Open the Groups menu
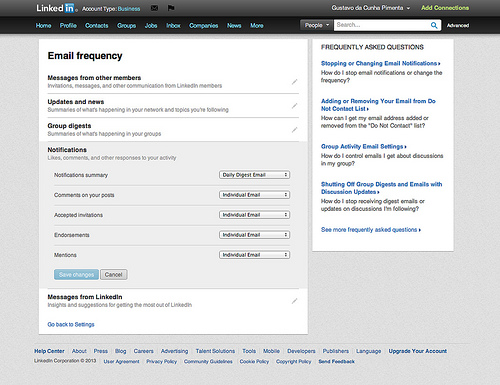This screenshot has height=385, width=500. 126,25
